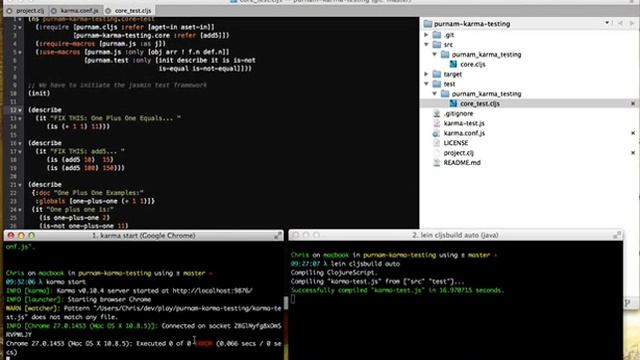Focus the '1. karma start (Google Chrome)' title bar
This screenshot has height=360, width=640.
(143, 236)
